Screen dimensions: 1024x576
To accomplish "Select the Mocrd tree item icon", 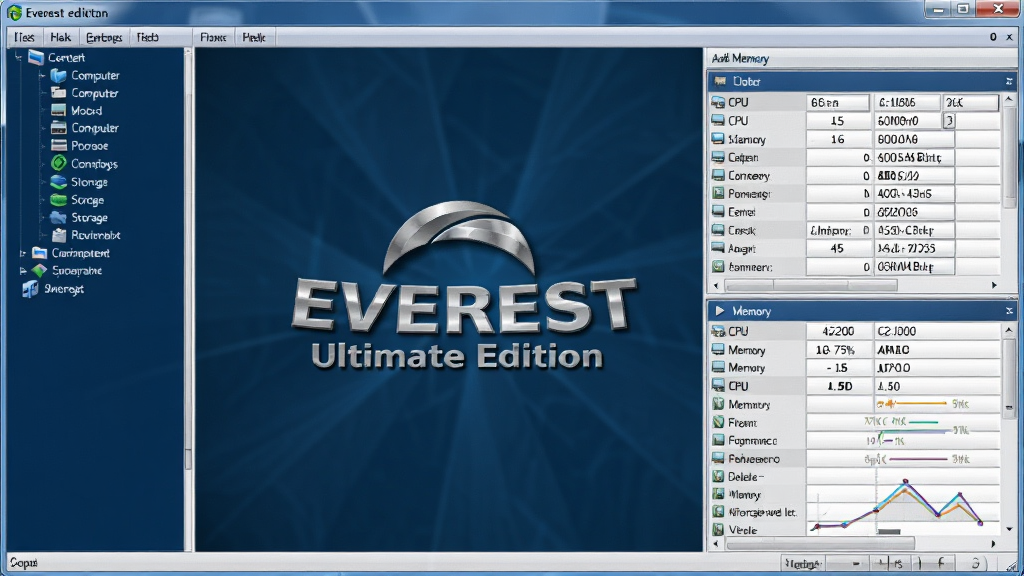I will tap(59, 110).
